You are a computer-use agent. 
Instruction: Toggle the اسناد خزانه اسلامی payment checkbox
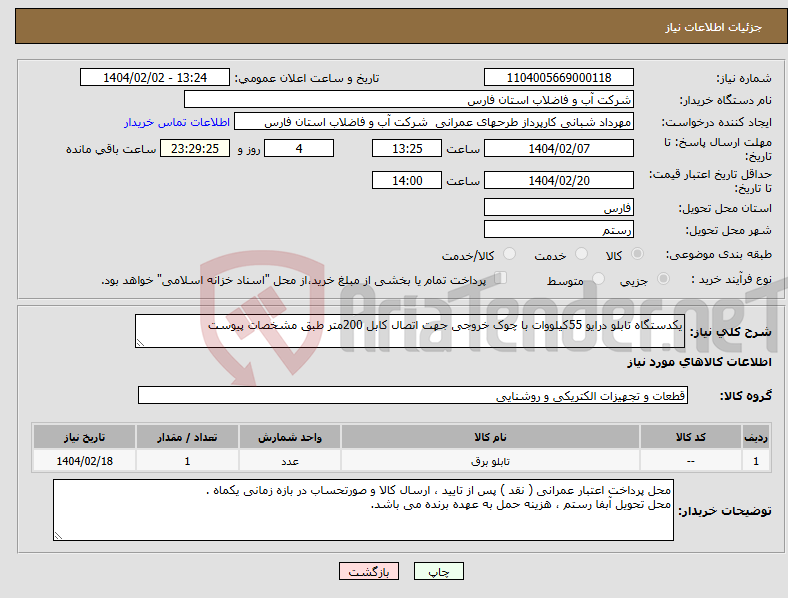pyautogui.click(x=500, y=278)
